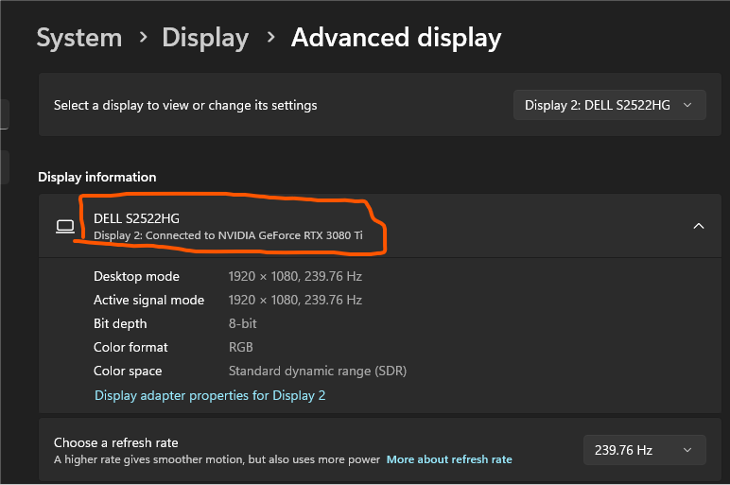Click the Display information section heading

pyautogui.click(x=97, y=177)
